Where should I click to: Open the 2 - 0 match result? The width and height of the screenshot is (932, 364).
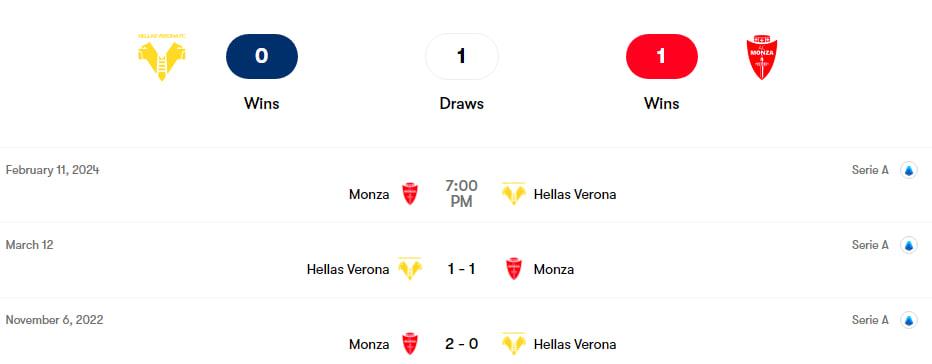(x=461, y=344)
